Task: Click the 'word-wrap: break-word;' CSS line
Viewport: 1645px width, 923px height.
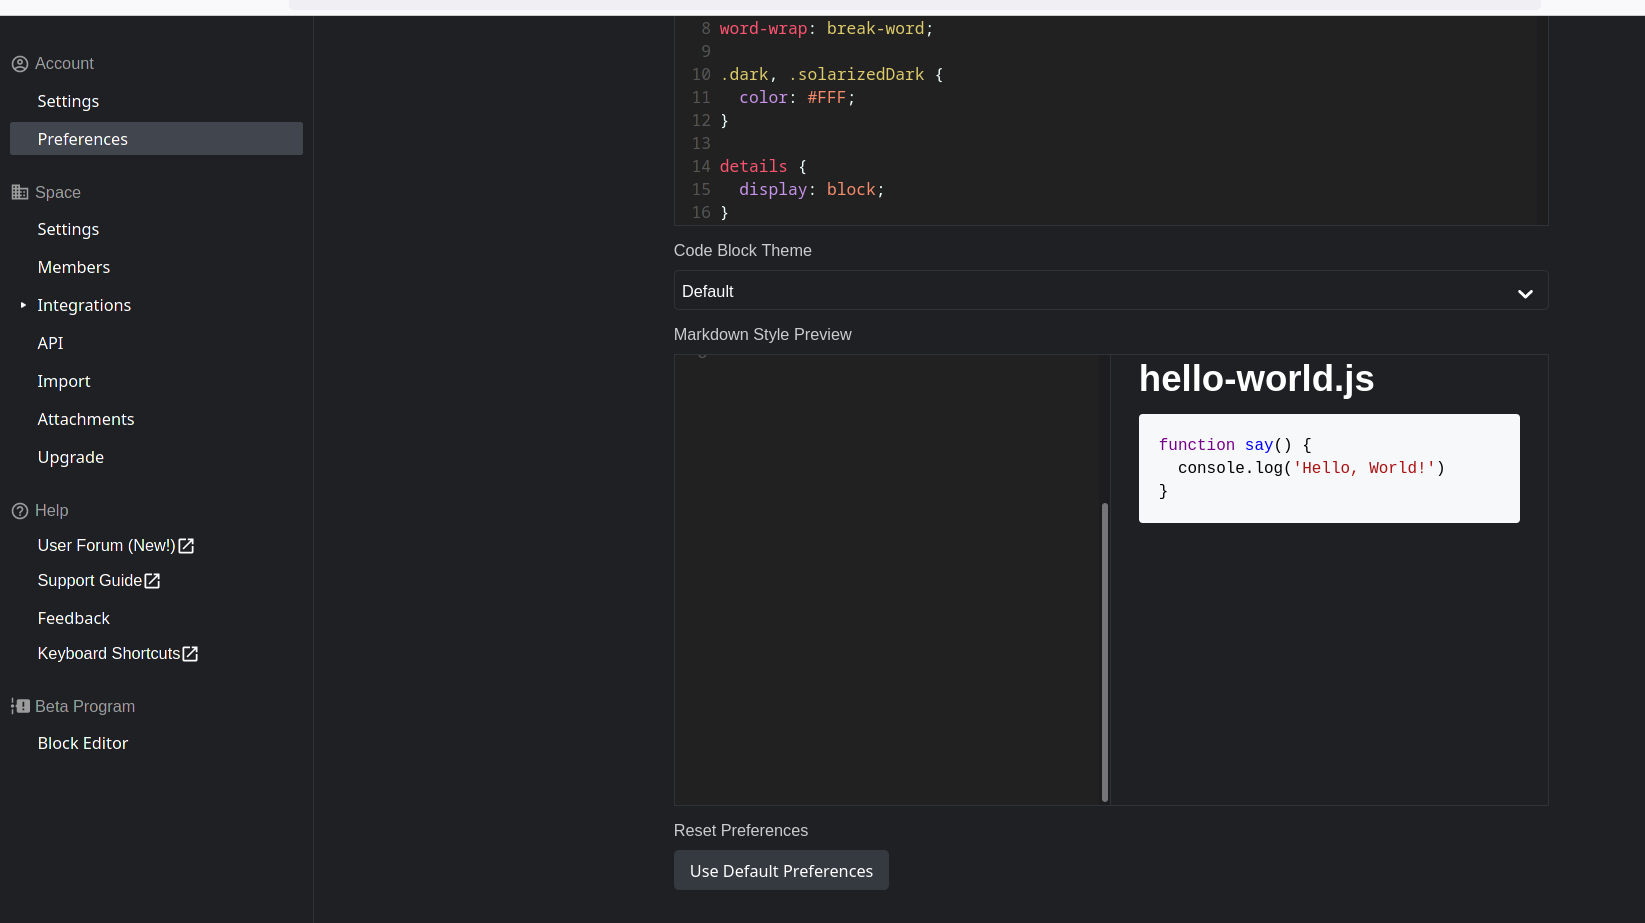Action: pyautogui.click(x=826, y=29)
